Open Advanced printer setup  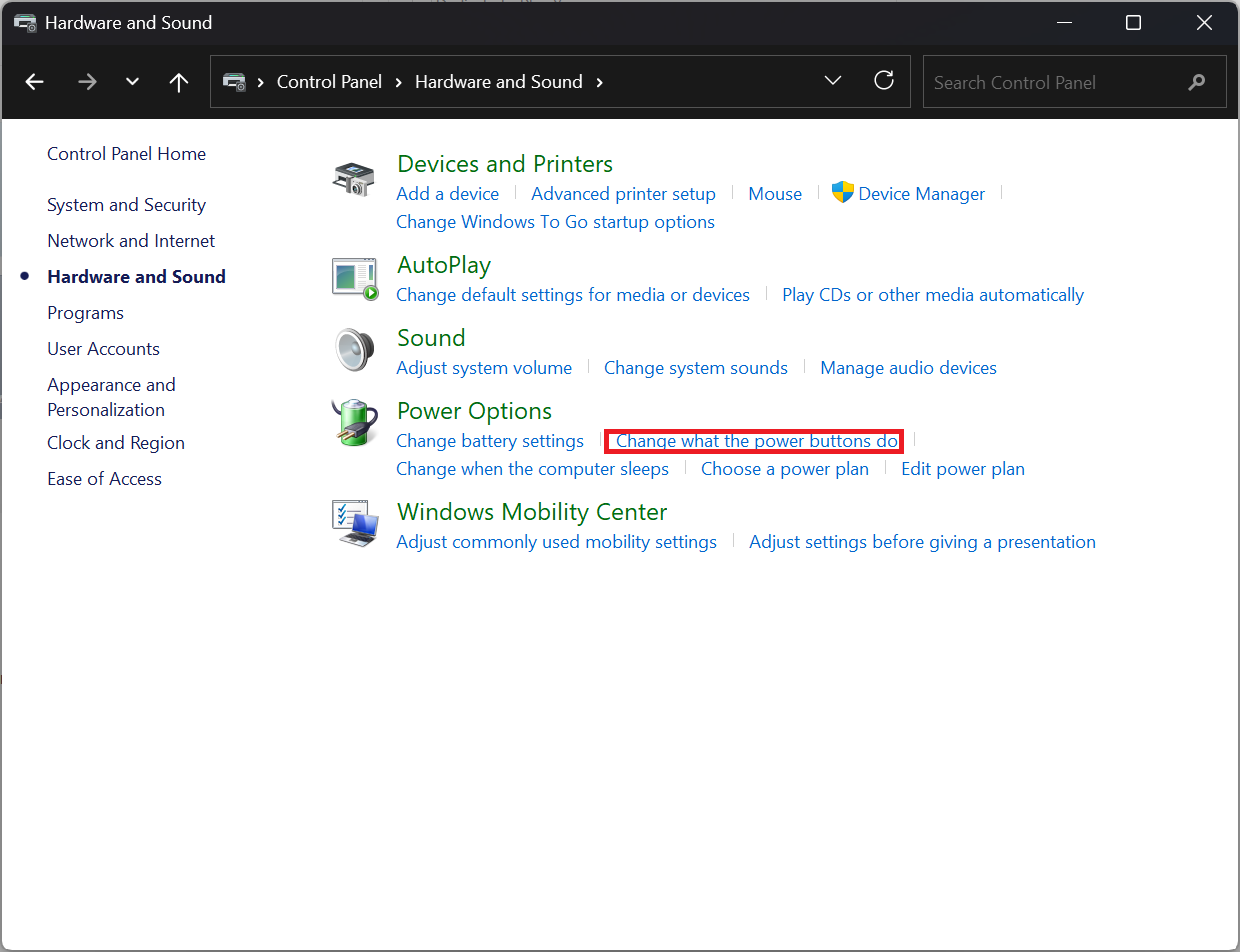pos(623,194)
